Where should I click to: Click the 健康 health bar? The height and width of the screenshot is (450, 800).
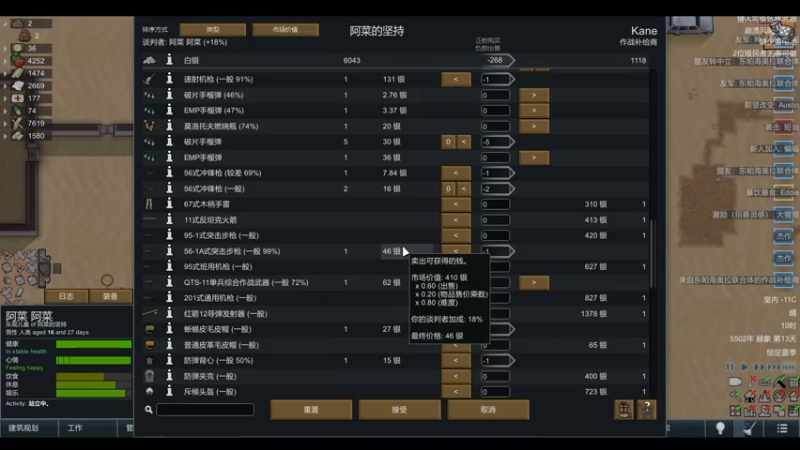pos(94,344)
